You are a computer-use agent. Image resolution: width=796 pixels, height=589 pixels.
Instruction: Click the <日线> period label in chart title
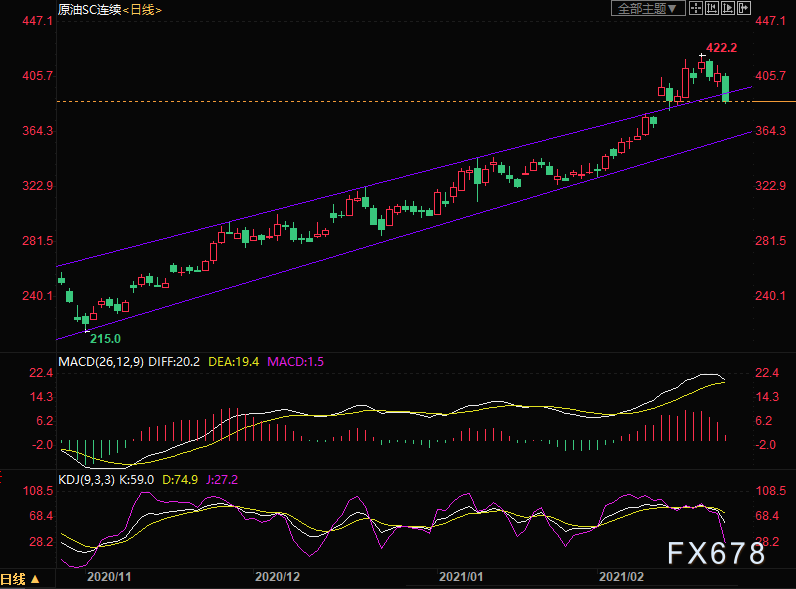(143, 9)
